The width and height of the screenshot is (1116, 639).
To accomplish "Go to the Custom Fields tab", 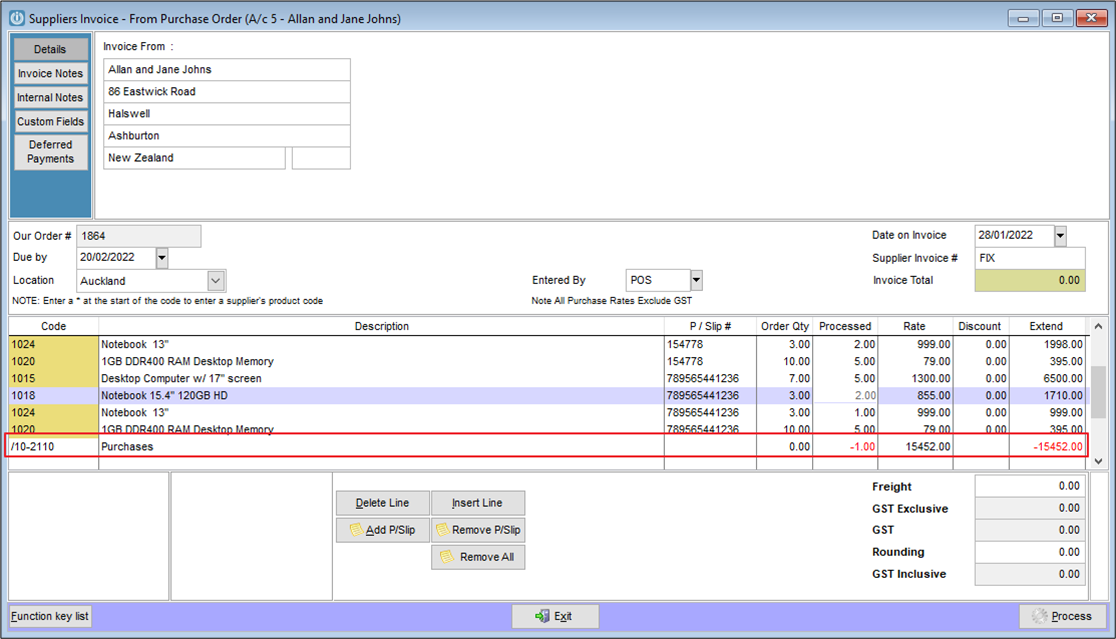I will (51, 122).
